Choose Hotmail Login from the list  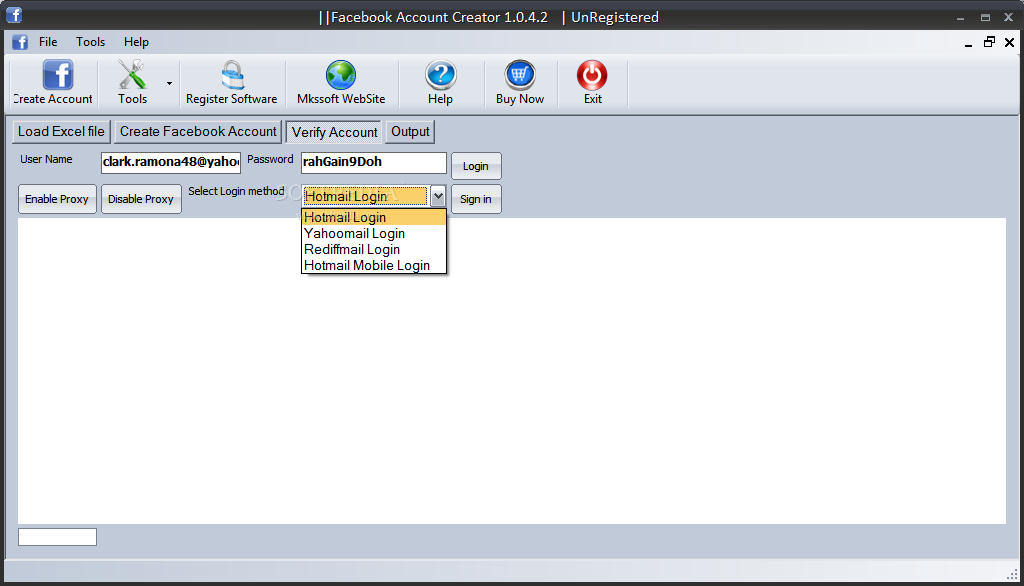pos(374,218)
